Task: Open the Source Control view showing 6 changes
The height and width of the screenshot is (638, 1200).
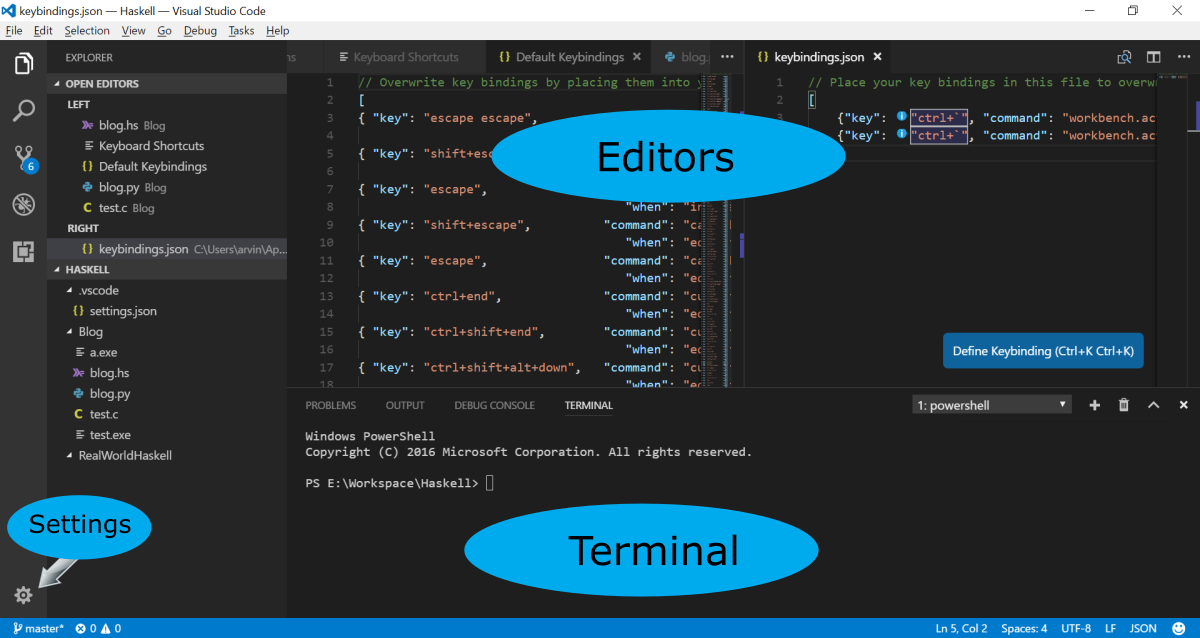Action: [x=22, y=157]
